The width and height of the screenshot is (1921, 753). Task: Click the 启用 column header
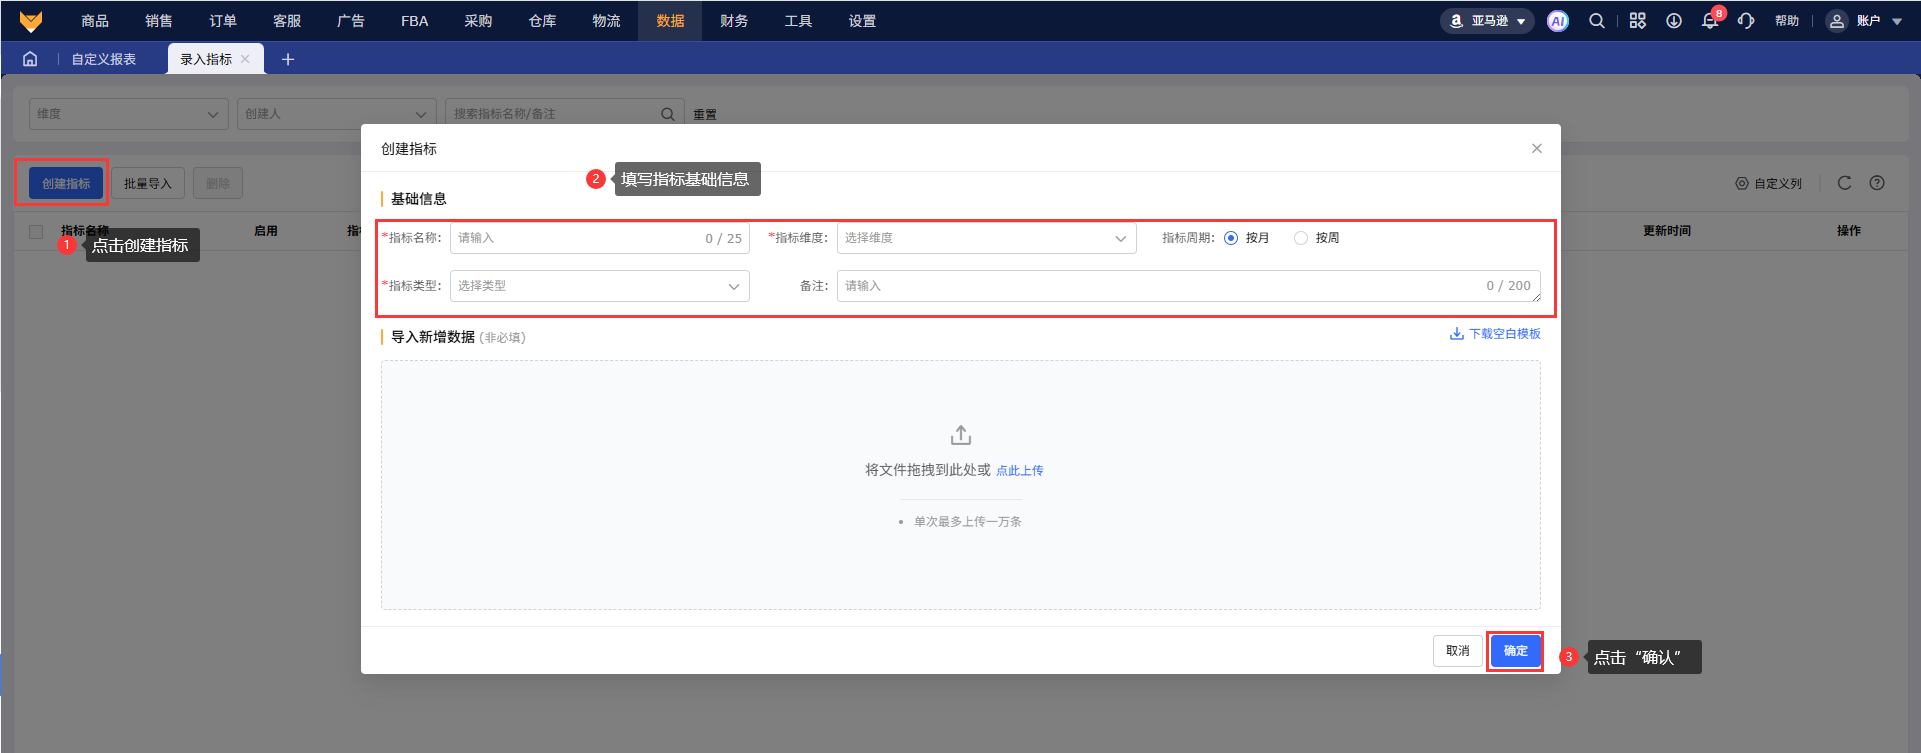click(x=266, y=231)
